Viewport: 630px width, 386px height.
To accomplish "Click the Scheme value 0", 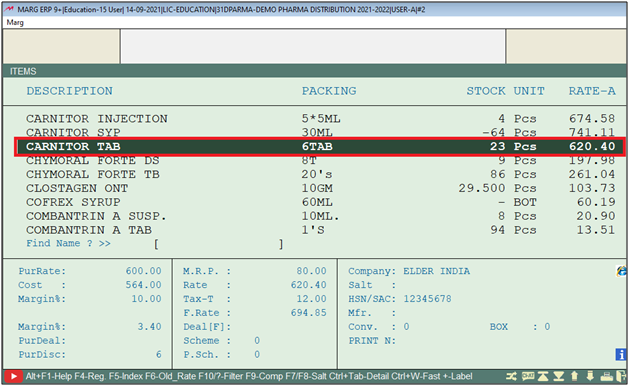I will (x=257, y=341).
